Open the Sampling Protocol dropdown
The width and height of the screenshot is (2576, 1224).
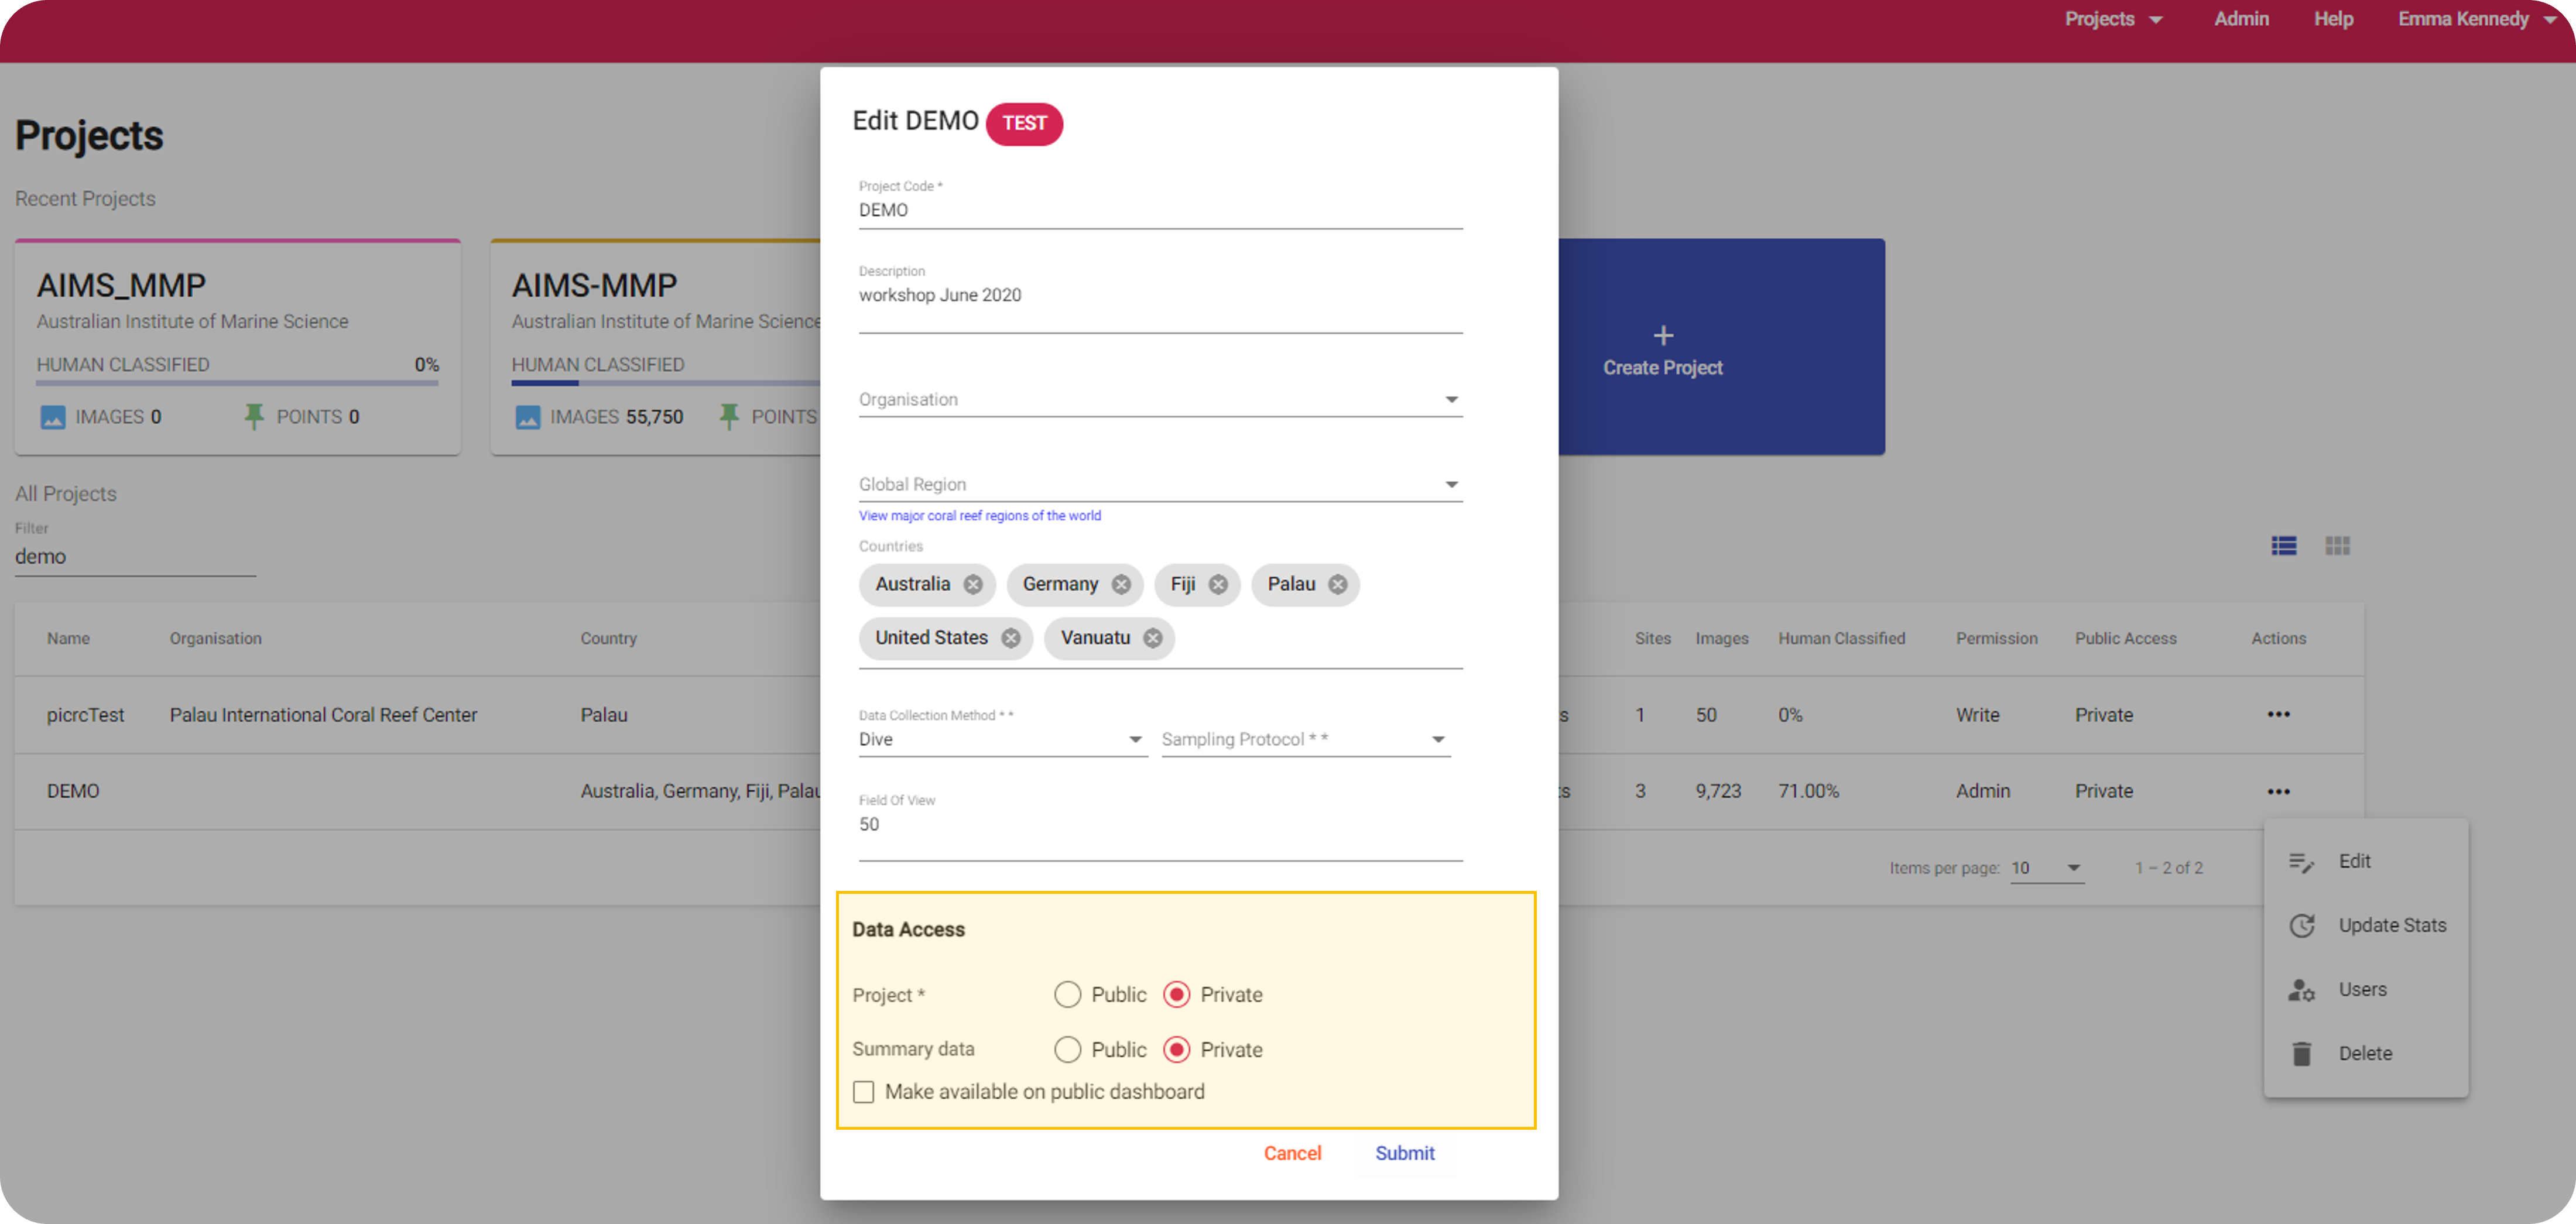(1304, 739)
